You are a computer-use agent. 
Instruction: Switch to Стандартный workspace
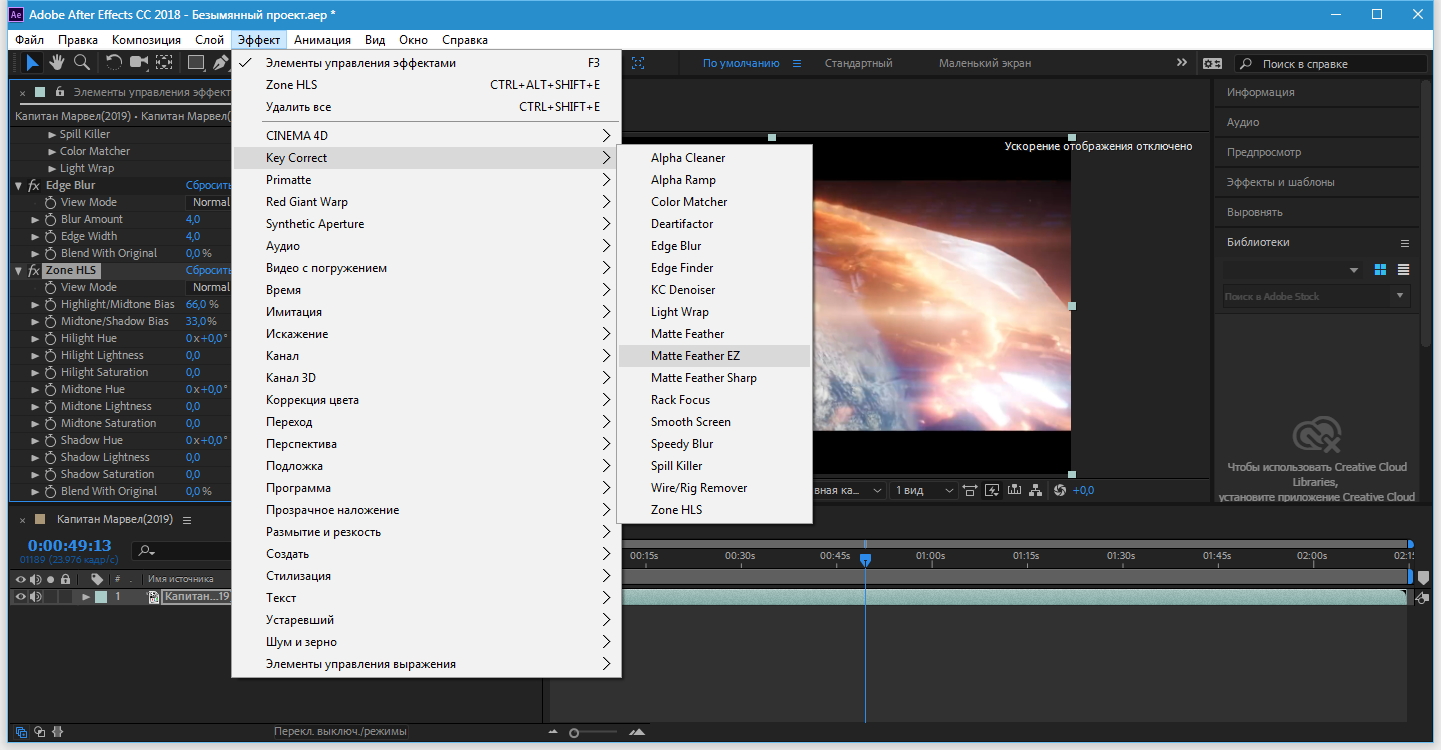858,63
